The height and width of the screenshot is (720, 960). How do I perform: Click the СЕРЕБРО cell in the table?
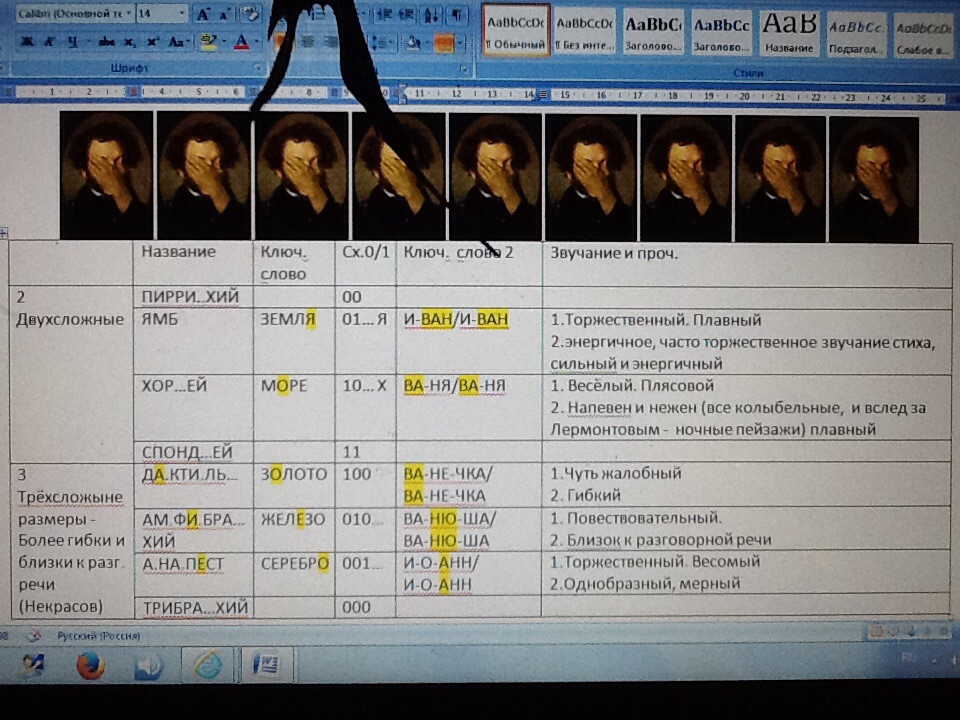tap(294, 574)
